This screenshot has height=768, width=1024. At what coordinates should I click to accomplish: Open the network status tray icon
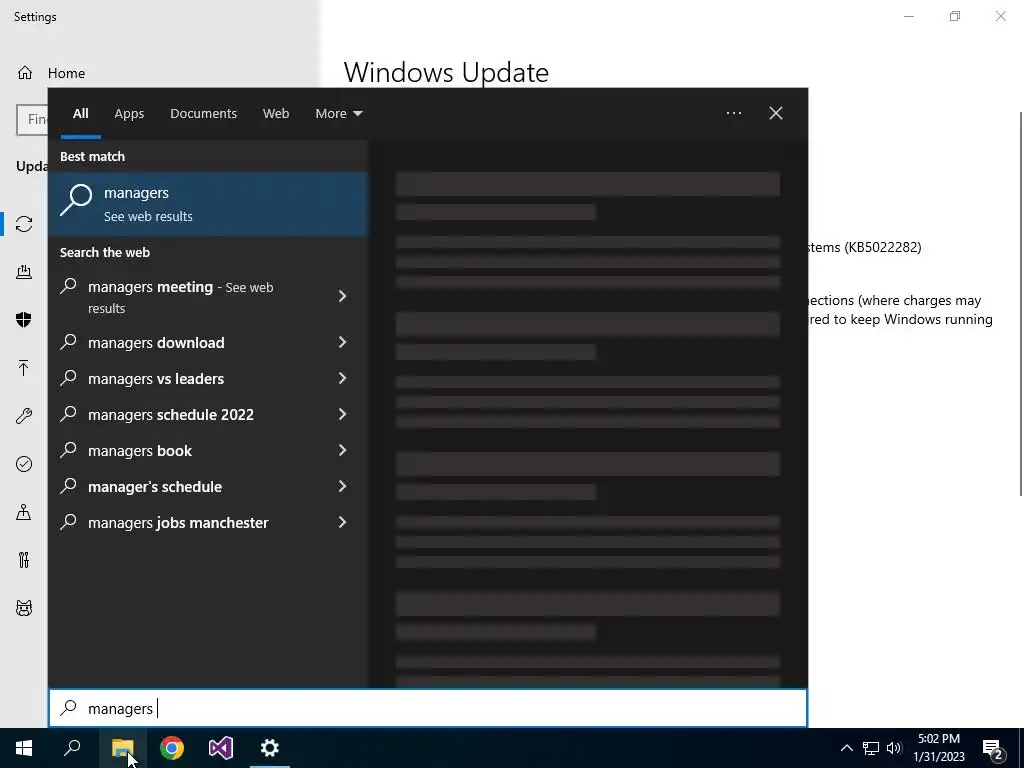point(871,748)
